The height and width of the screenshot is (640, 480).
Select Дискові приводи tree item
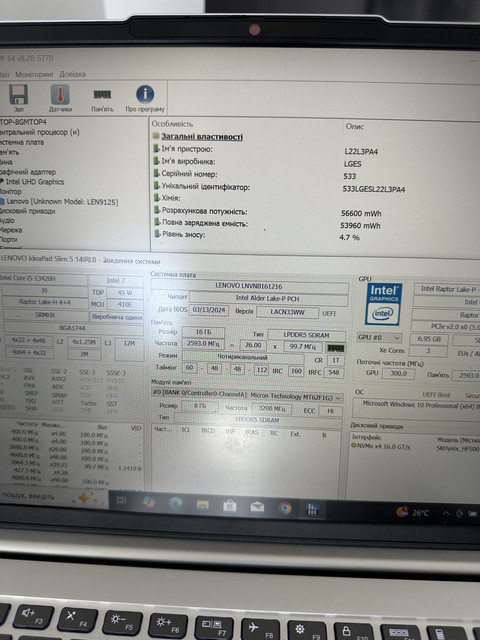[27, 211]
